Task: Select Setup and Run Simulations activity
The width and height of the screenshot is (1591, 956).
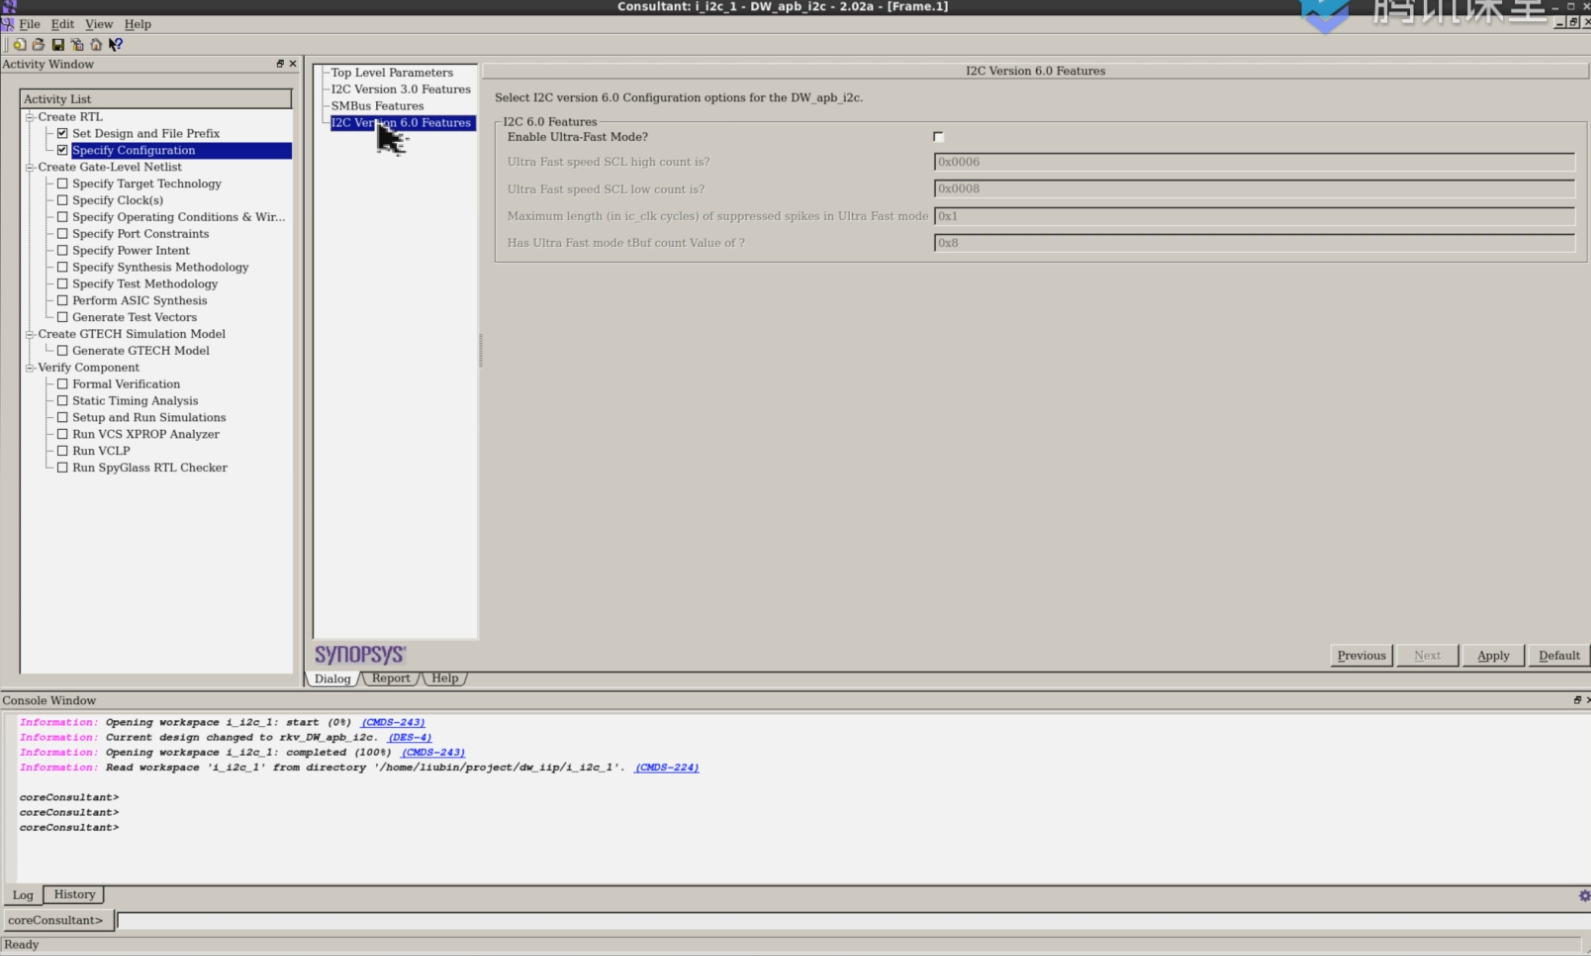Action: tap(149, 418)
